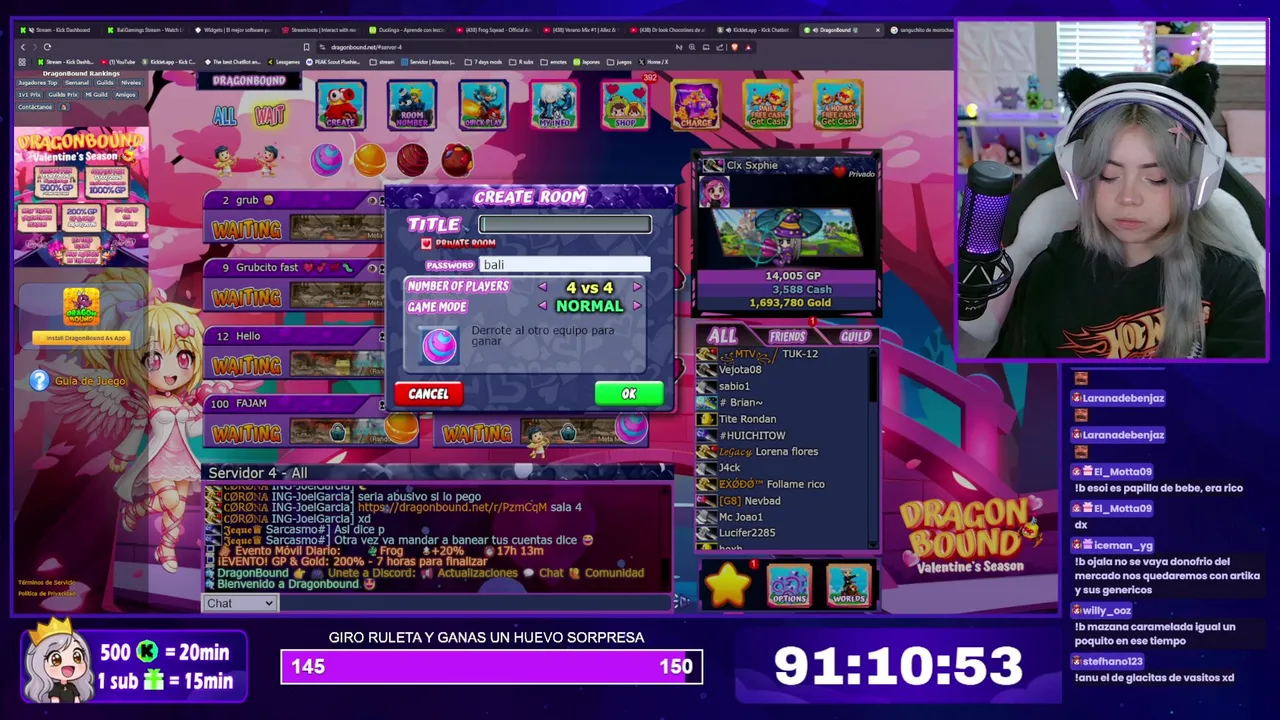The height and width of the screenshot is (720, 1280).
Task: Decrease number of players with left arrow
Action: pyautogui.click(x=543, y=287)
